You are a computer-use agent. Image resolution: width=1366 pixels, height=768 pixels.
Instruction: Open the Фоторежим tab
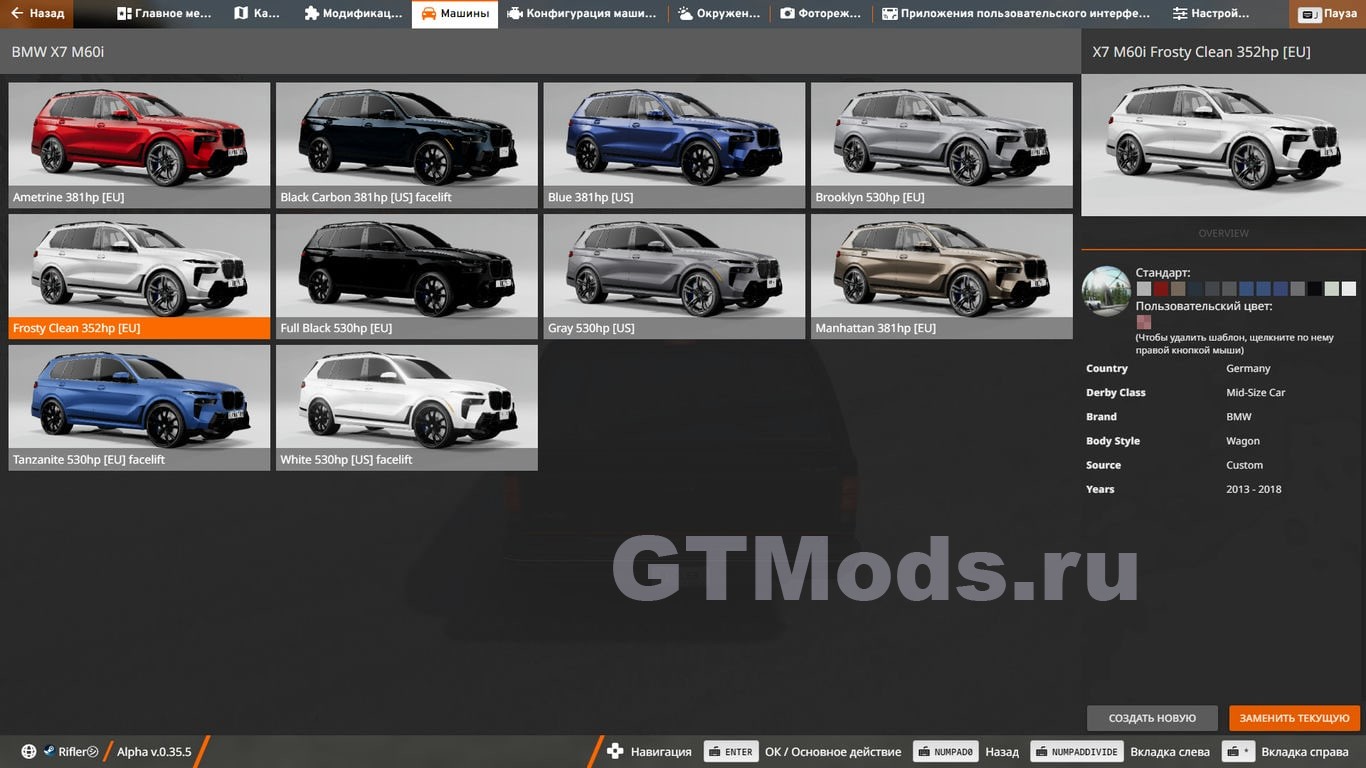coord(821,14)
